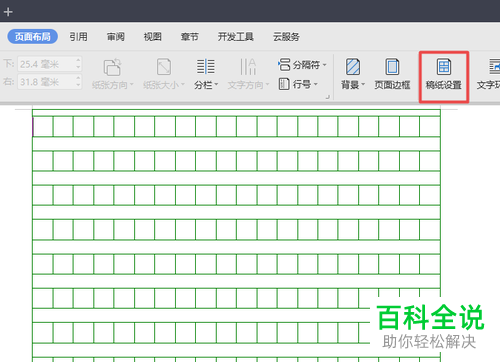
Task: Switch to the 引用 tab
Action: coord(79,37)
